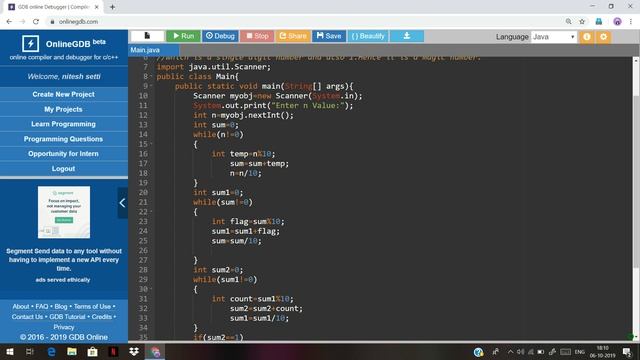Click the browser forward arrow
Viewport: 640px width, 360px height.
point(22,22)
